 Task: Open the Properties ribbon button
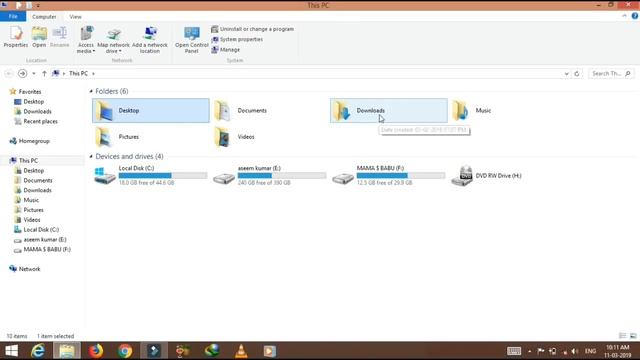pos(16,37)
